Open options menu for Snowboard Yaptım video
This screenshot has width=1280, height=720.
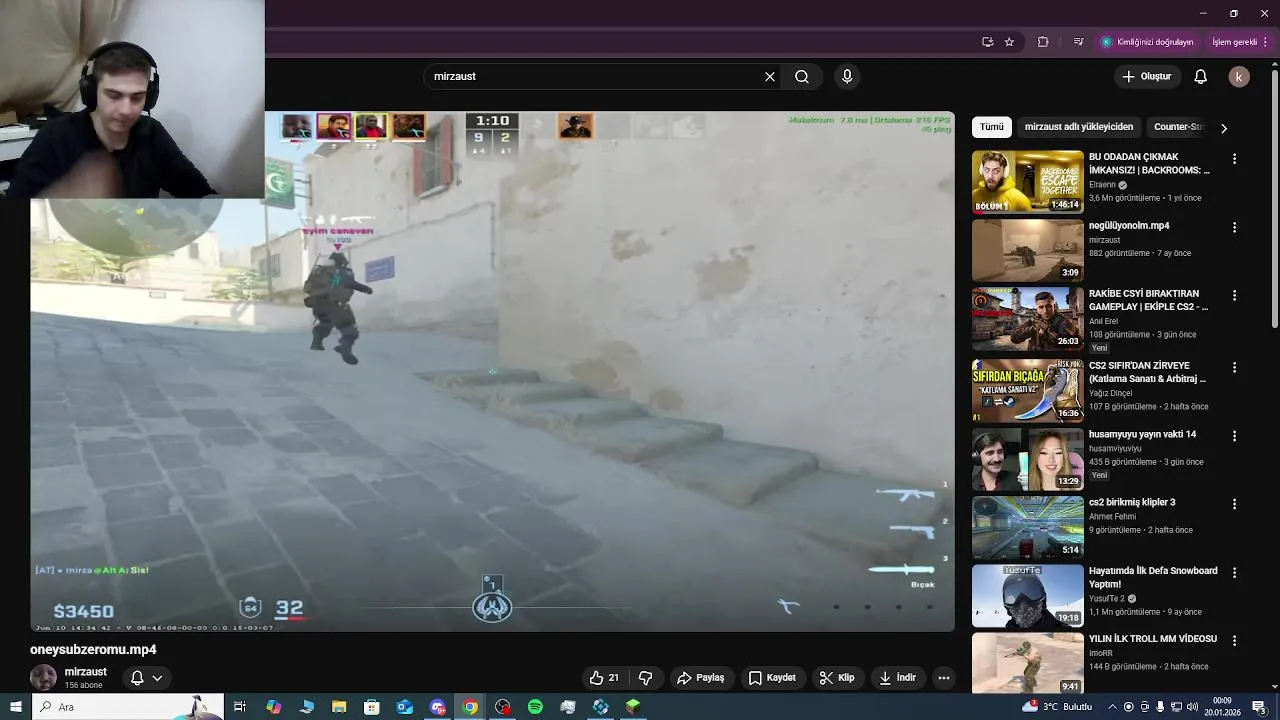tap(1234, 572)
